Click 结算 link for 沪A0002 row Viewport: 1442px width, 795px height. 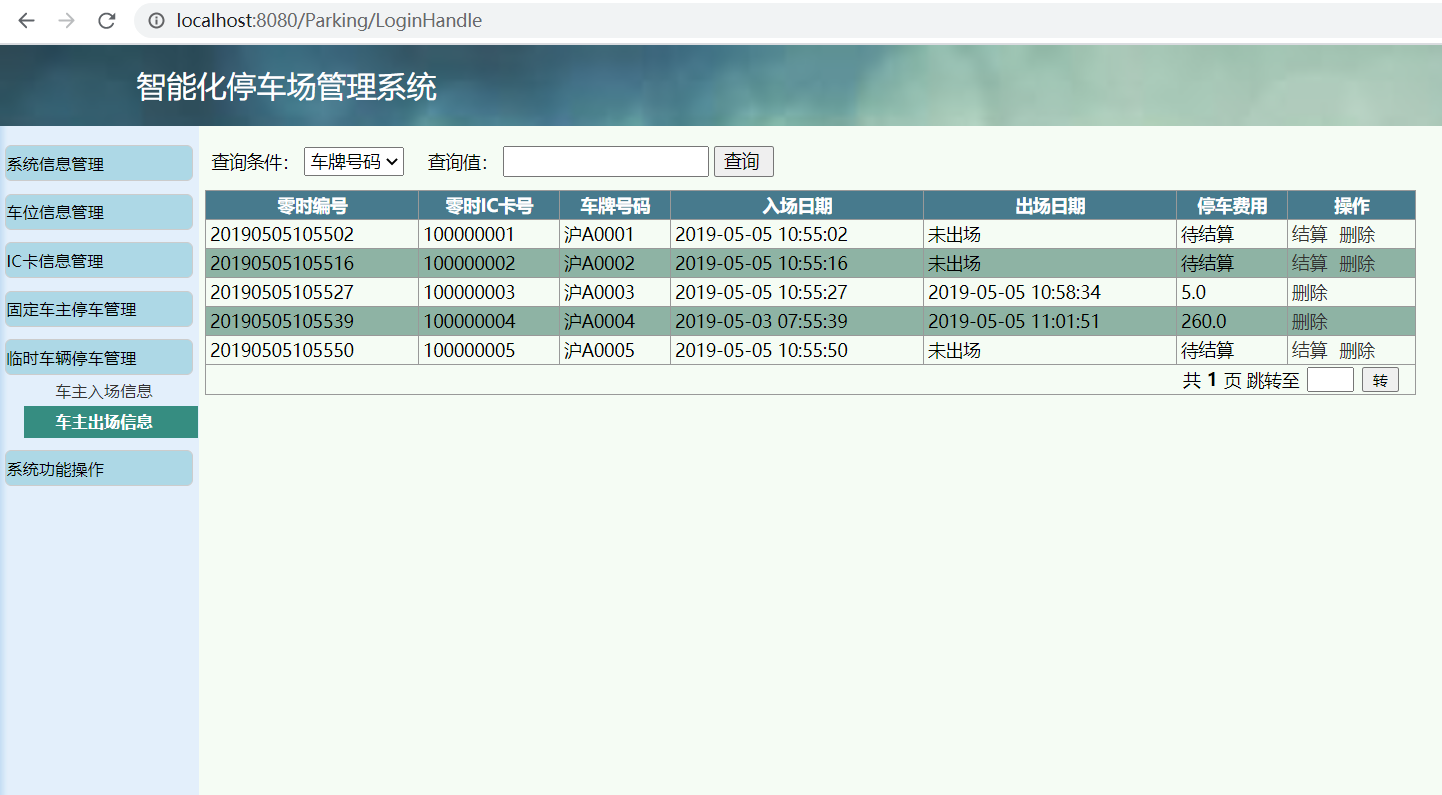point(1310,263)
